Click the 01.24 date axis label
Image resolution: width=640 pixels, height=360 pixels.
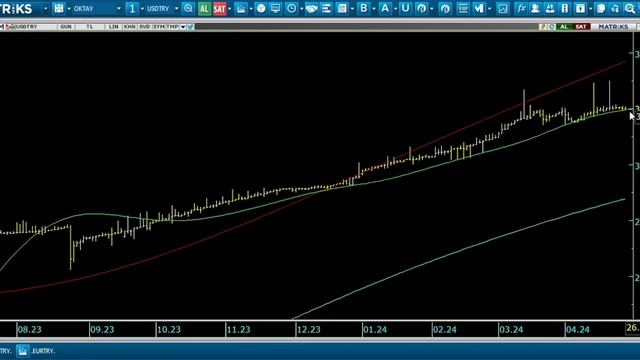point(375,329)
